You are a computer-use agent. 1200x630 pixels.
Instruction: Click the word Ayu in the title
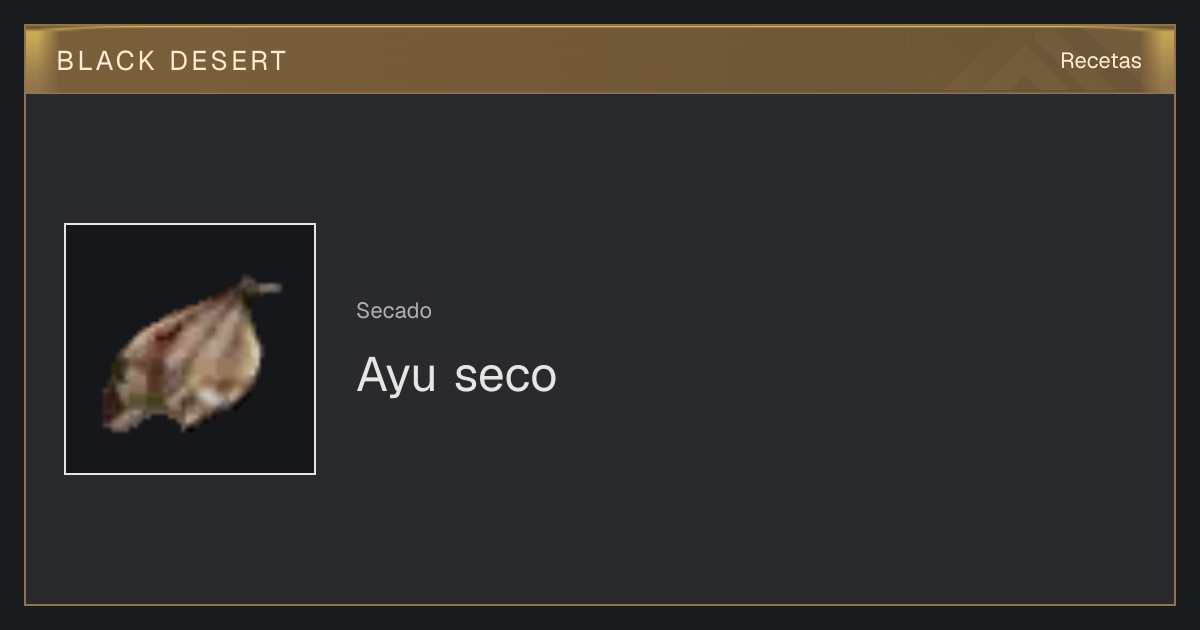[x=396, y=377]
